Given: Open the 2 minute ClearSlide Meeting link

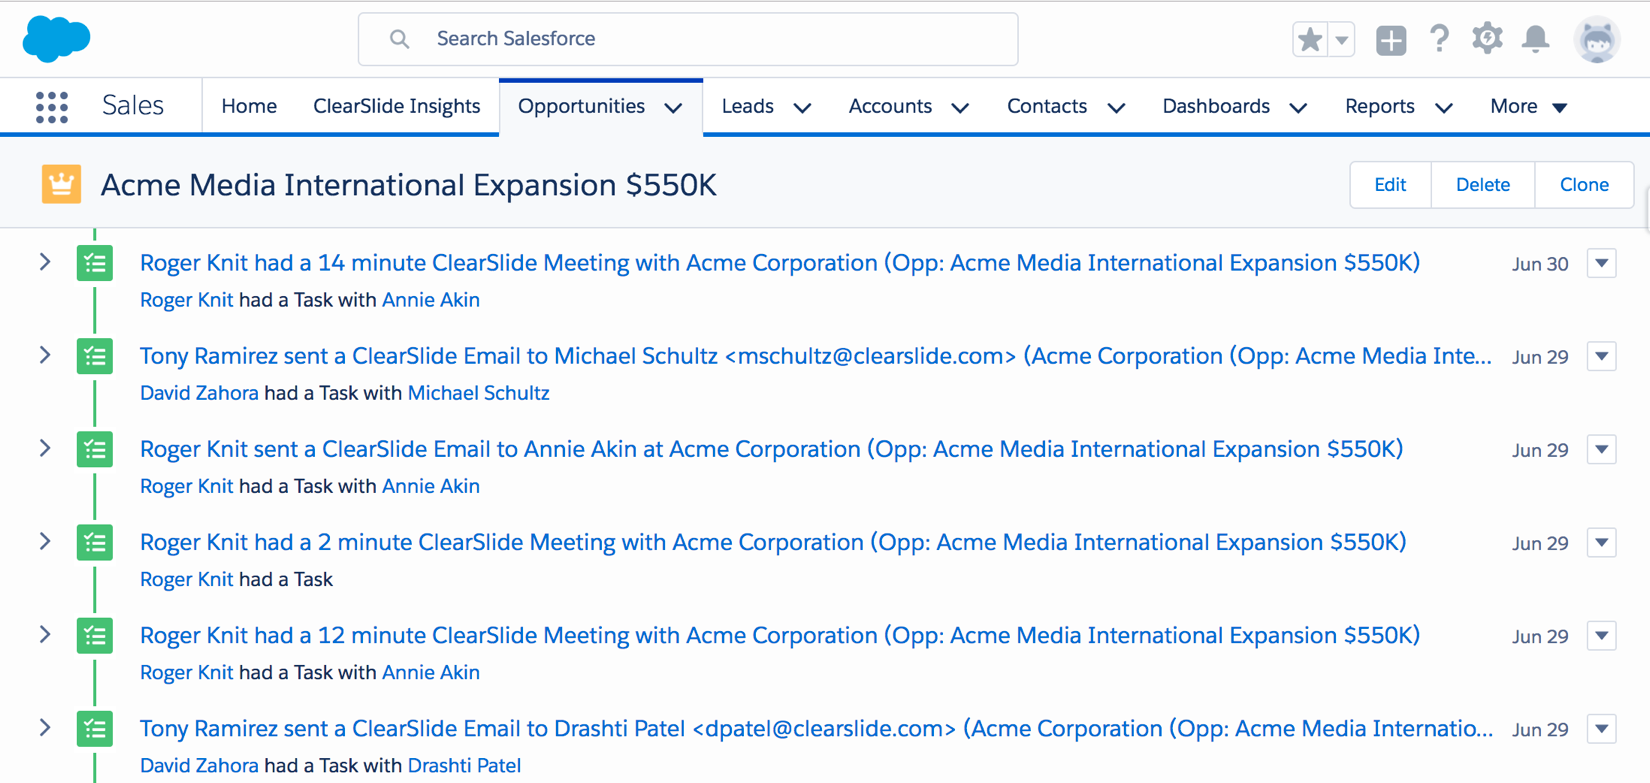Looking at the screenshot, I should [x=773, y=542].
